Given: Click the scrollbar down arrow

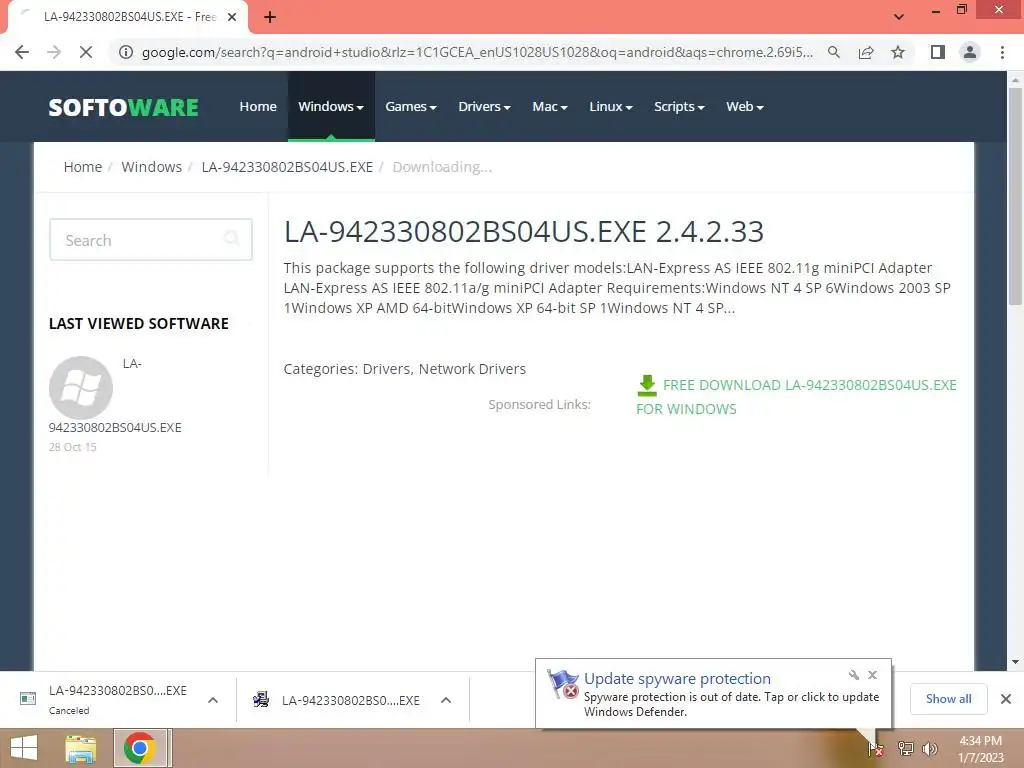Looking at the screenshot, I should [x=1015, y=662].
